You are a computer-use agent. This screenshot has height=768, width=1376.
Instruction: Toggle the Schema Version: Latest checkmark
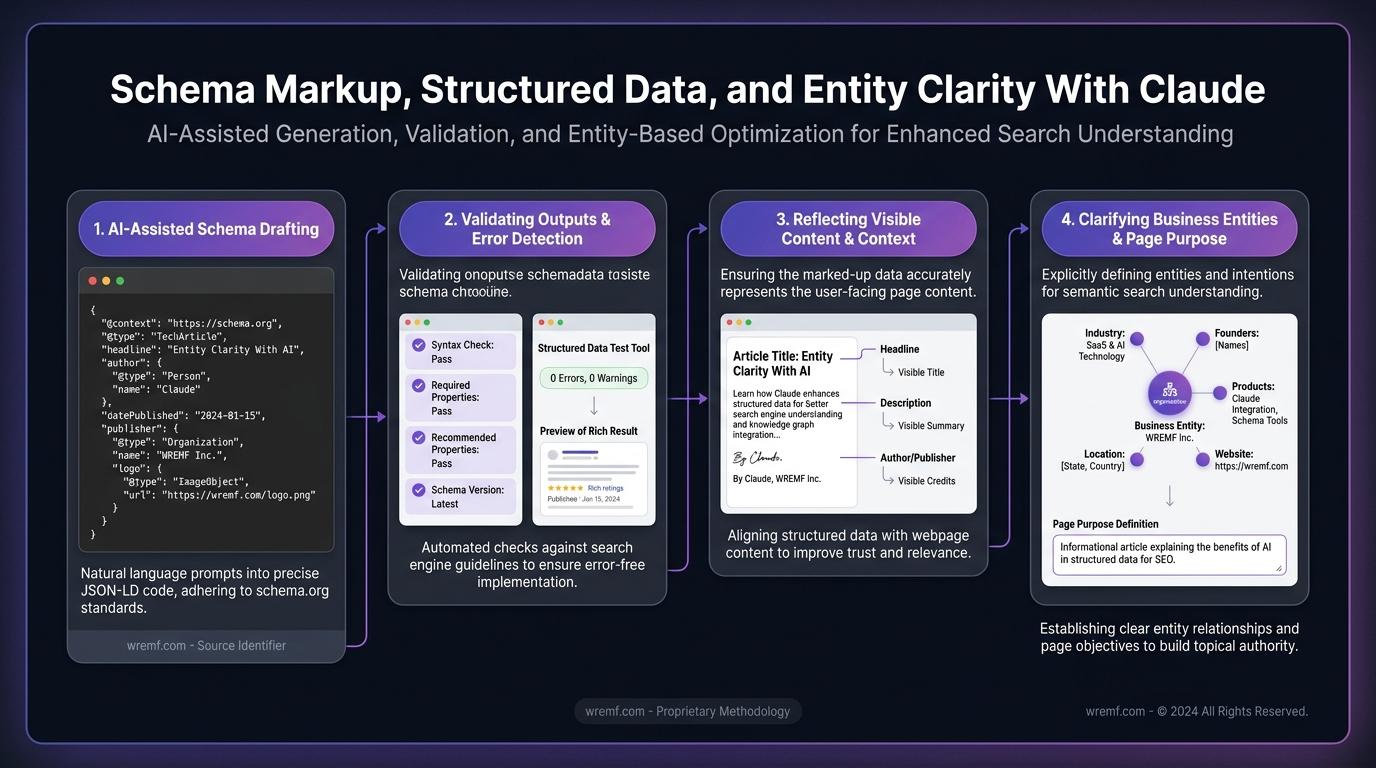coord(419,490)
